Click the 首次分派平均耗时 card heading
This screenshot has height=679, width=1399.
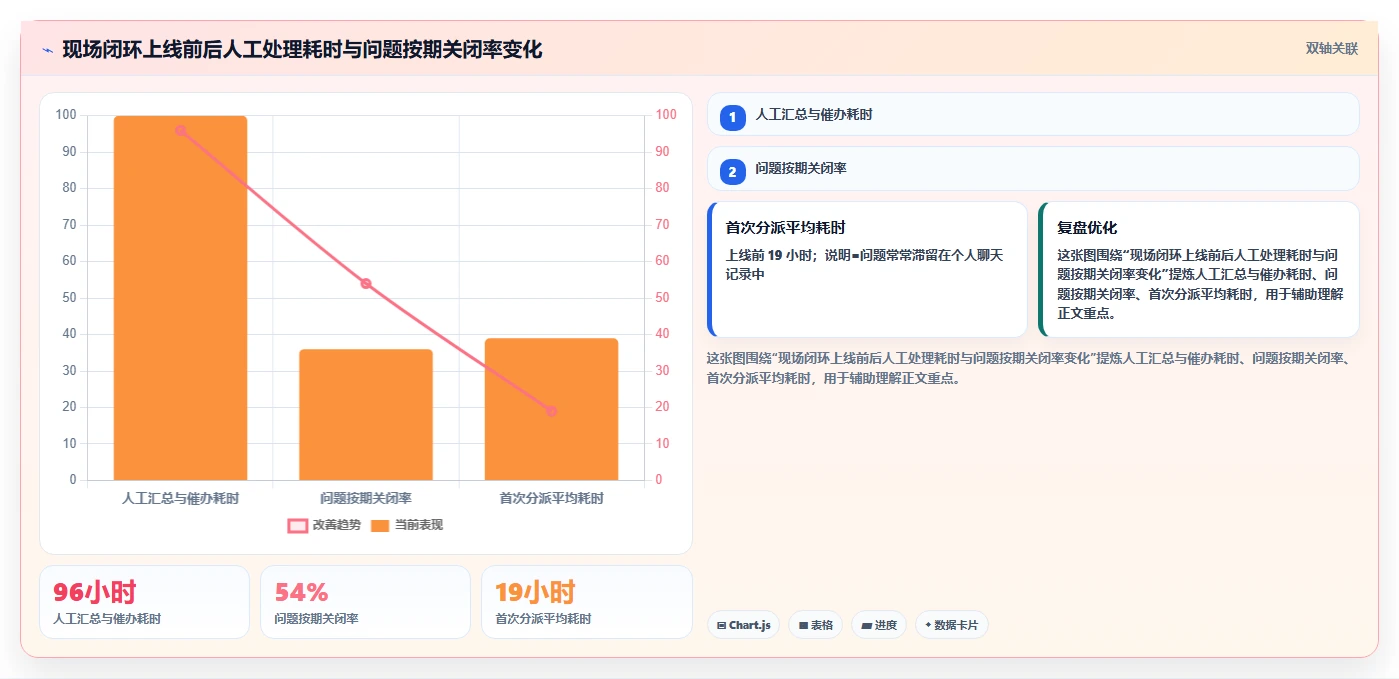786,228
